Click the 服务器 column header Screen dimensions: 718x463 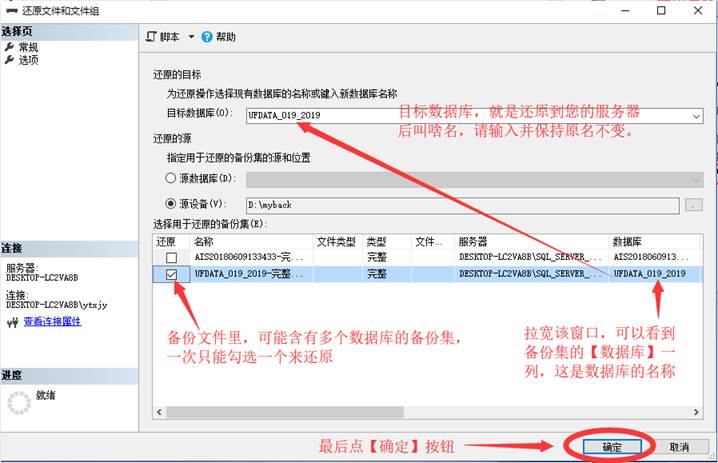[x=530, y=241]
